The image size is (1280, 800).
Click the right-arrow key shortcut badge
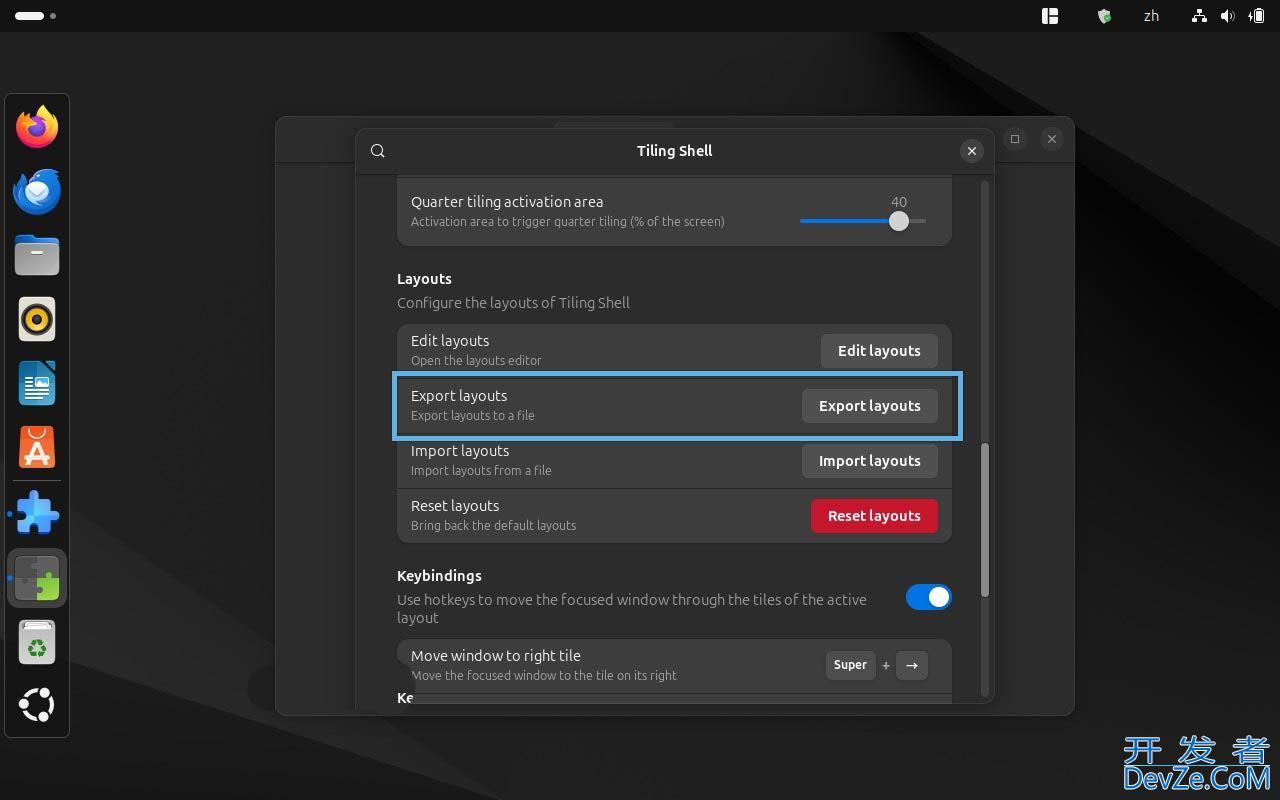(912, 665)
